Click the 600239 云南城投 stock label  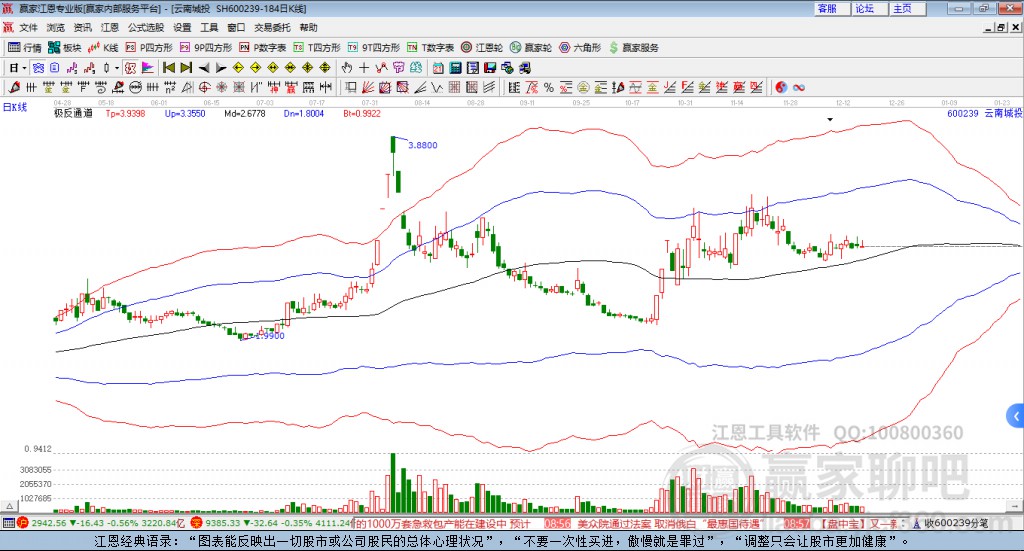[x=984, y=113]
